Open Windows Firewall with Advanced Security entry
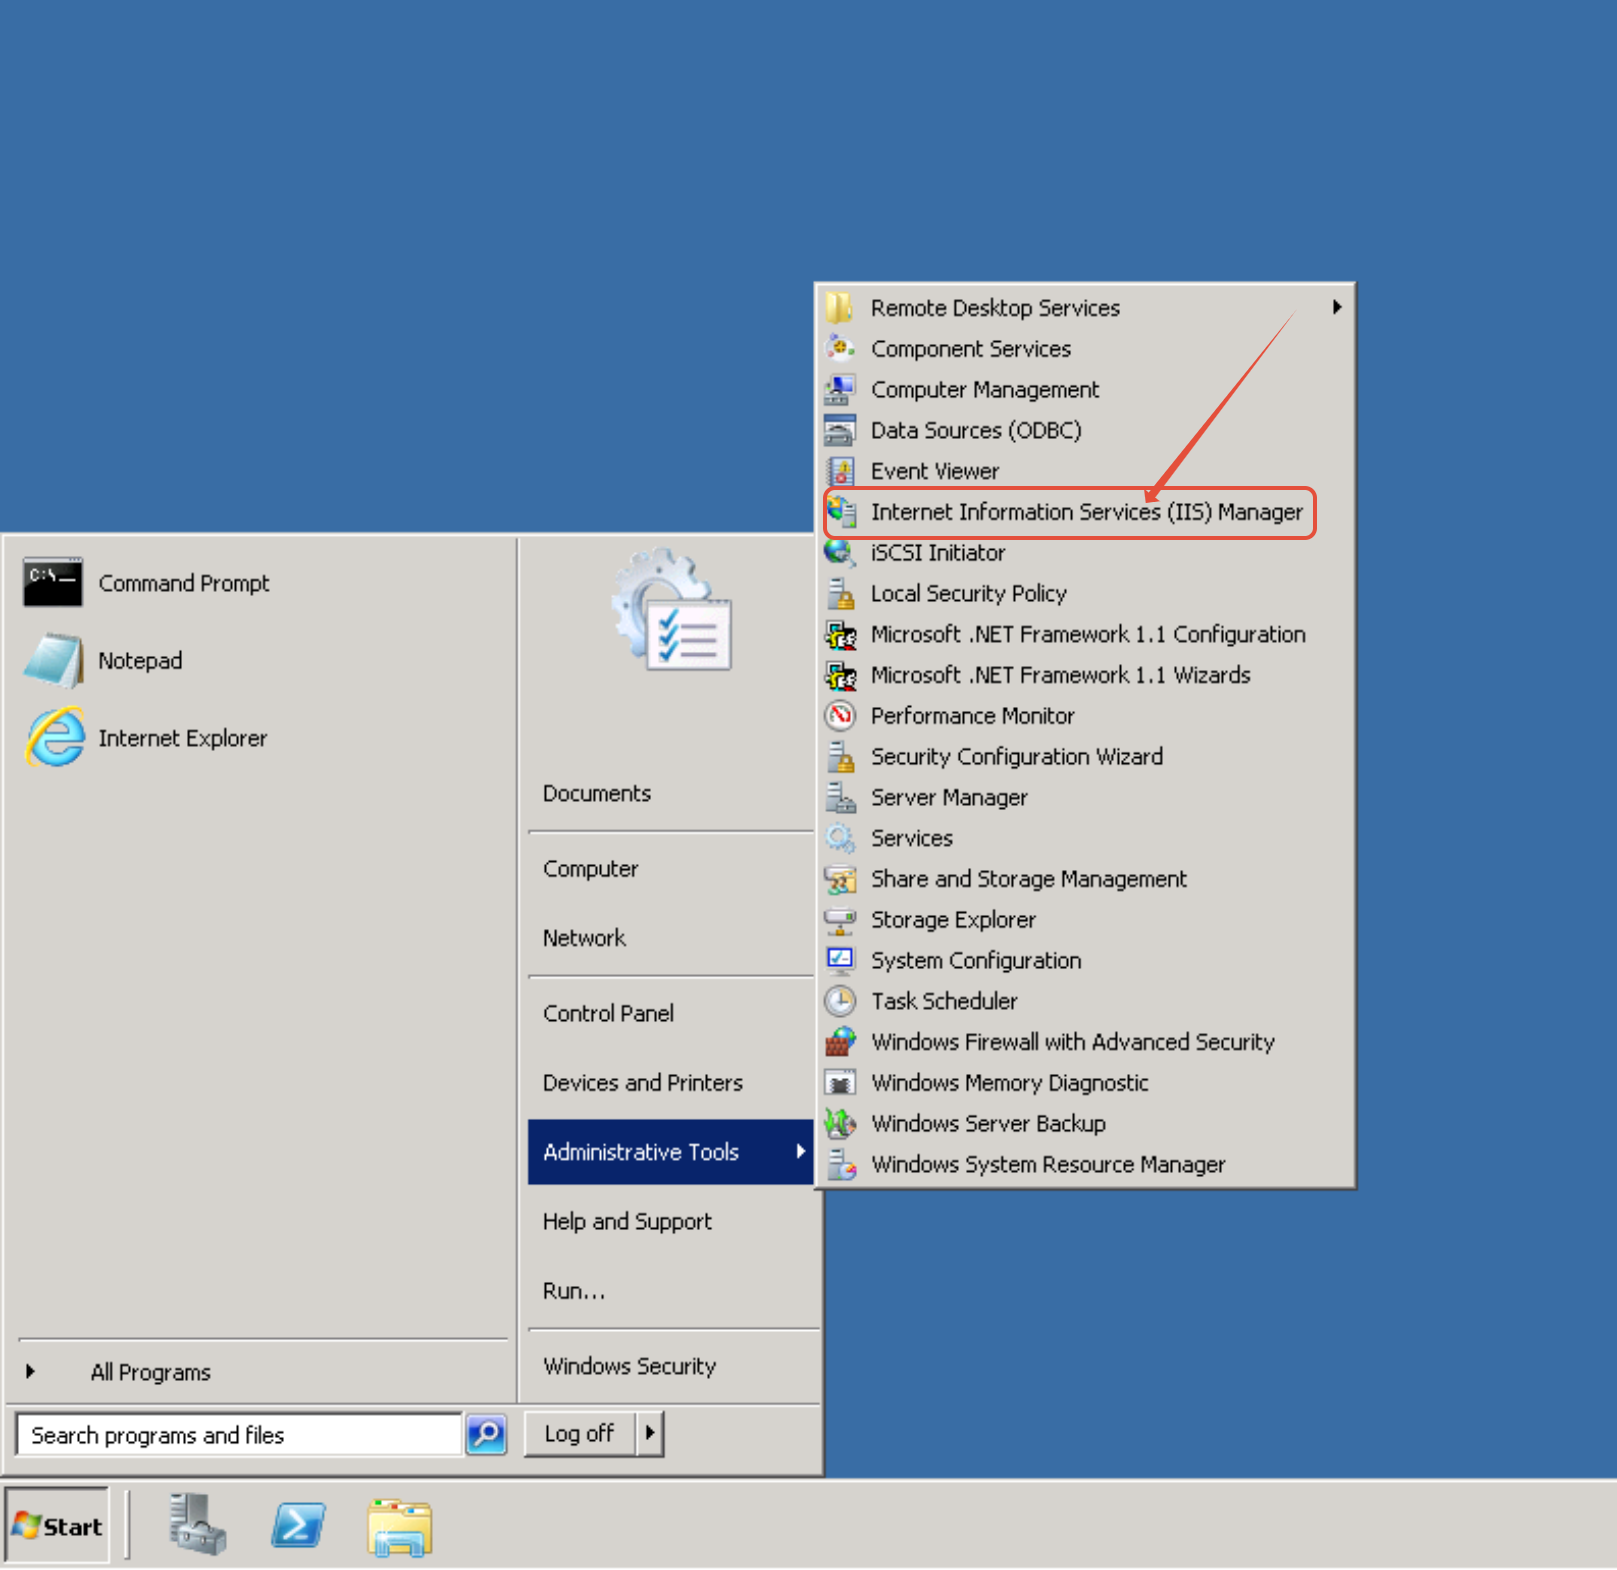The width and height of the screenshot is (1617, 1570). [x=1086, y=1042]
